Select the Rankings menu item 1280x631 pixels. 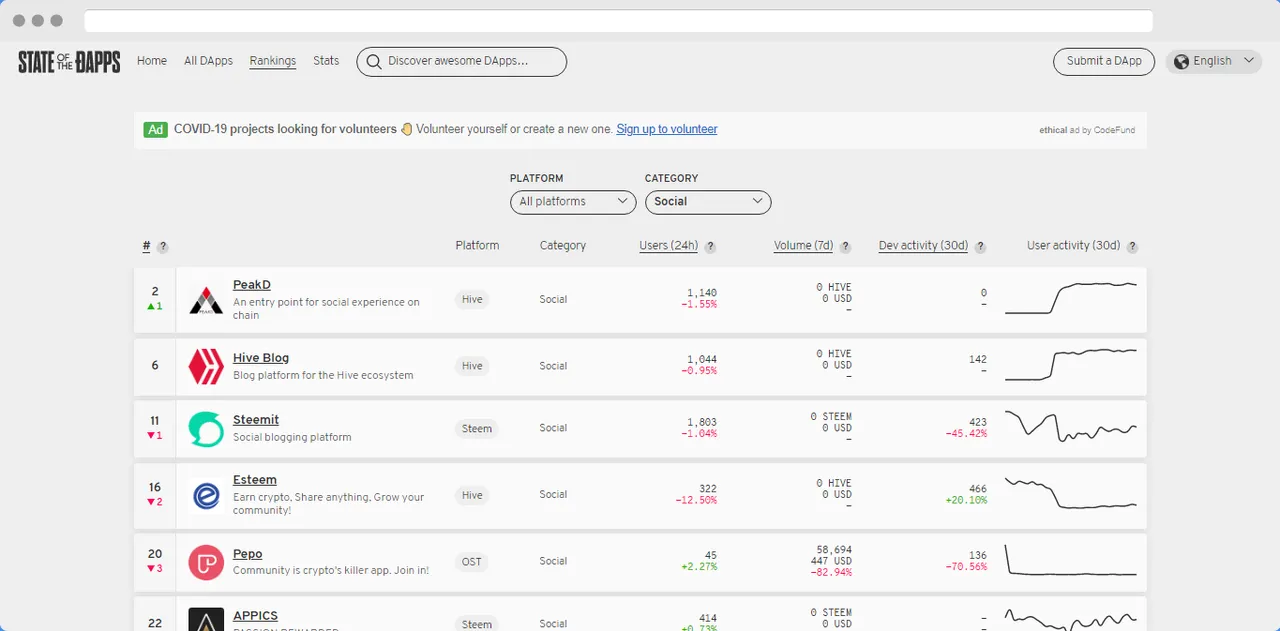click(273, 61)
